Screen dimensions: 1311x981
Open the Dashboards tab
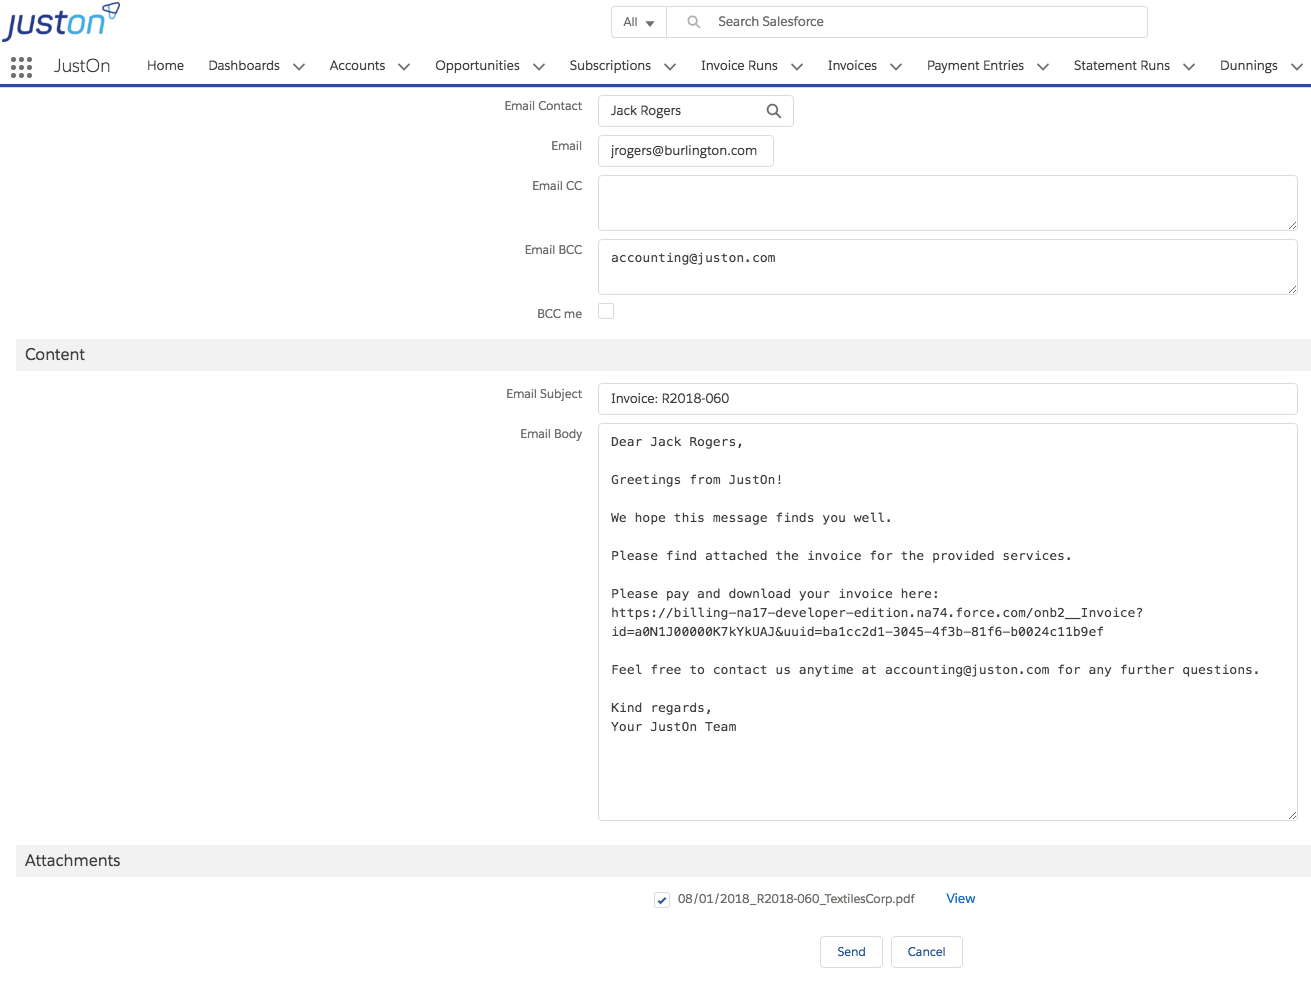(x=244, y=66)
